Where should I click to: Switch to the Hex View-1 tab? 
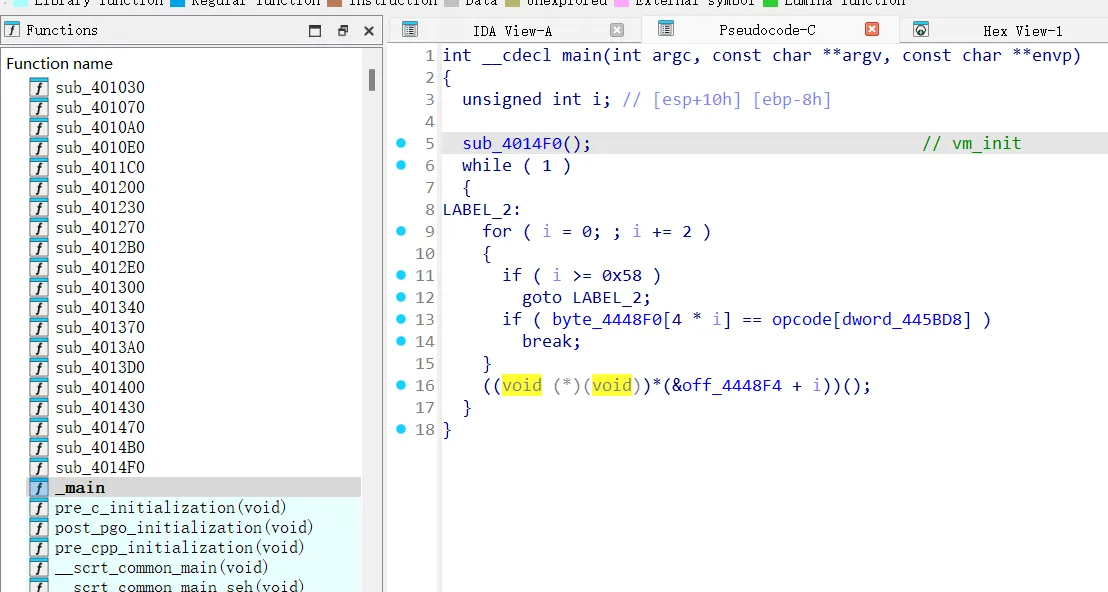click(1022, 31)
